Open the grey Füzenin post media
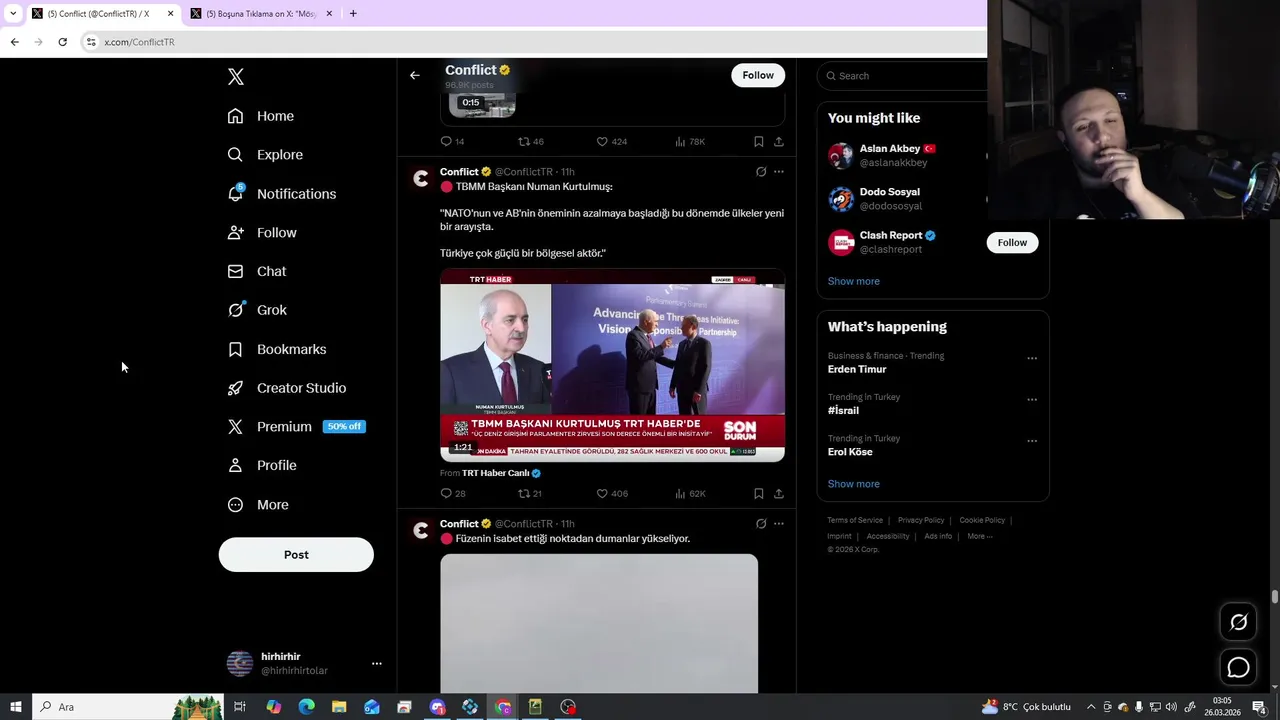The image size is (1280, 720). coord(599,623)
